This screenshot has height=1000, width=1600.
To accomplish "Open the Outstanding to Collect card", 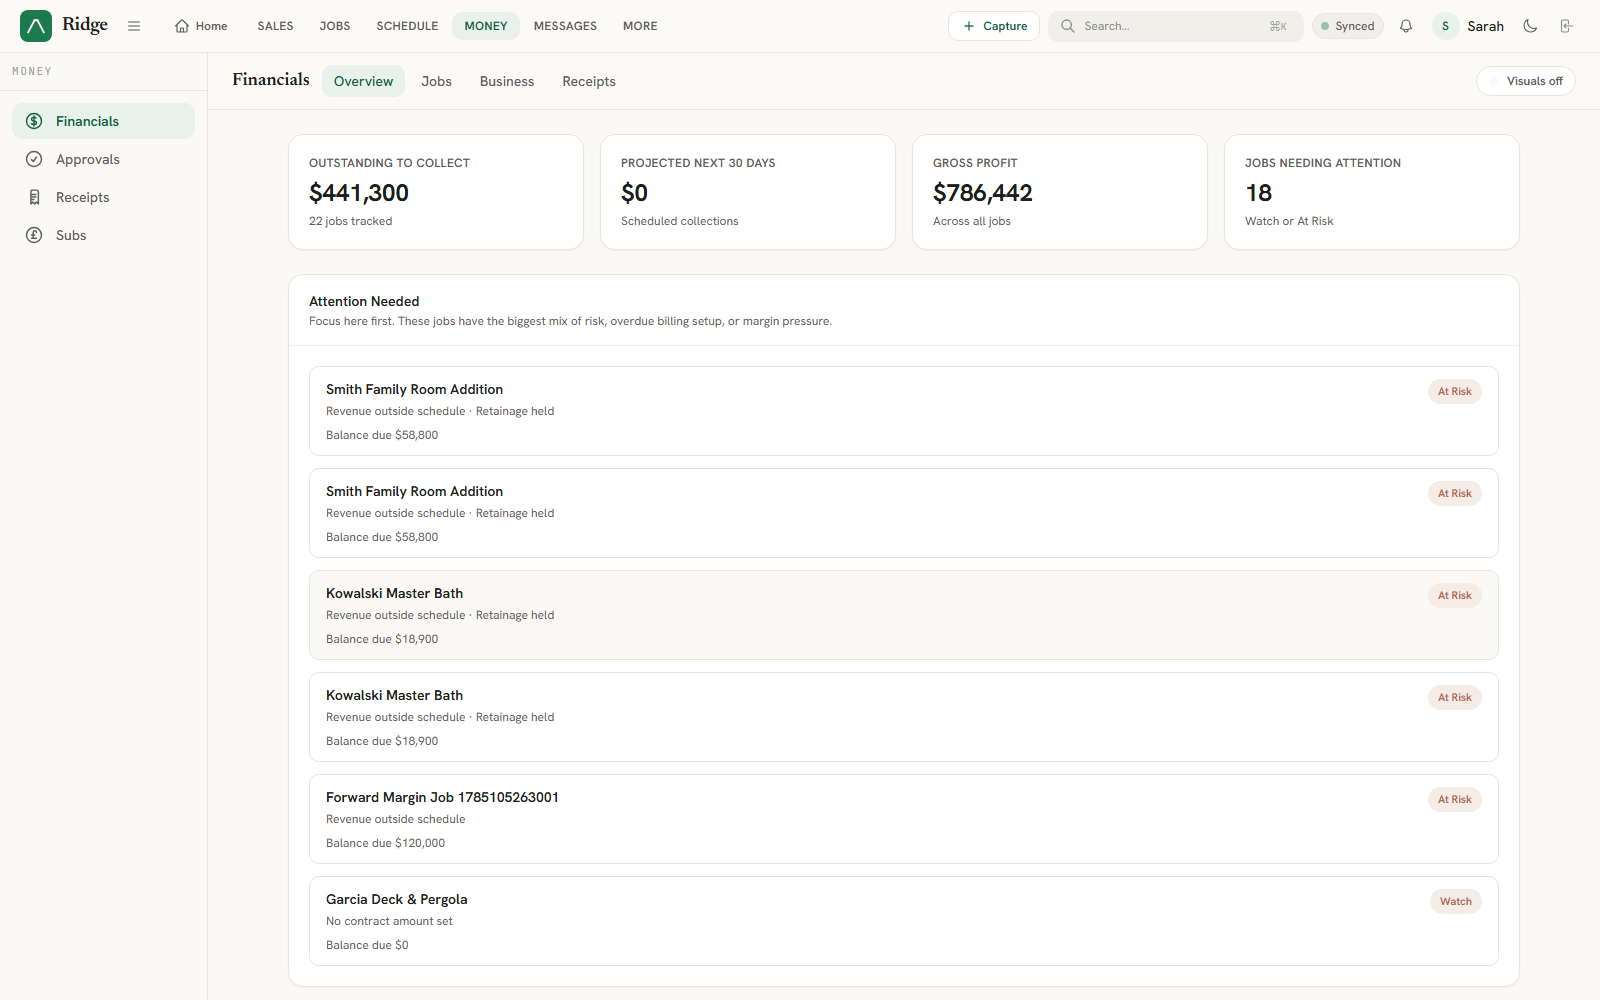I will click(436, 192).
